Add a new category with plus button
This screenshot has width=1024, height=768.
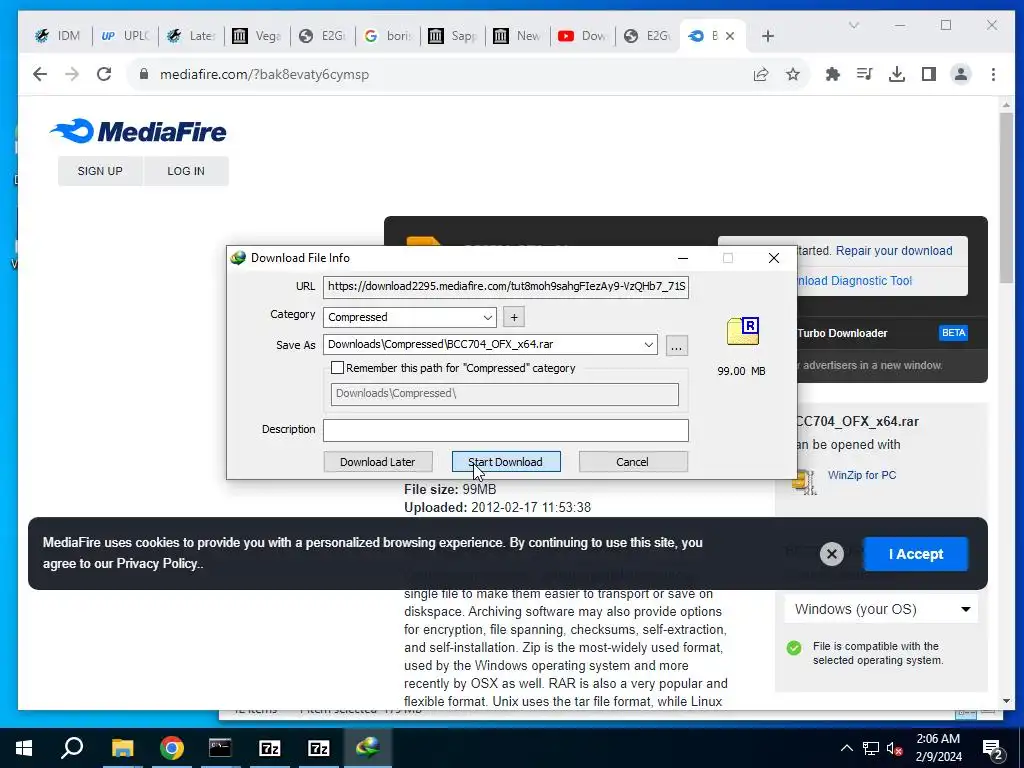(x=514, y=317)
